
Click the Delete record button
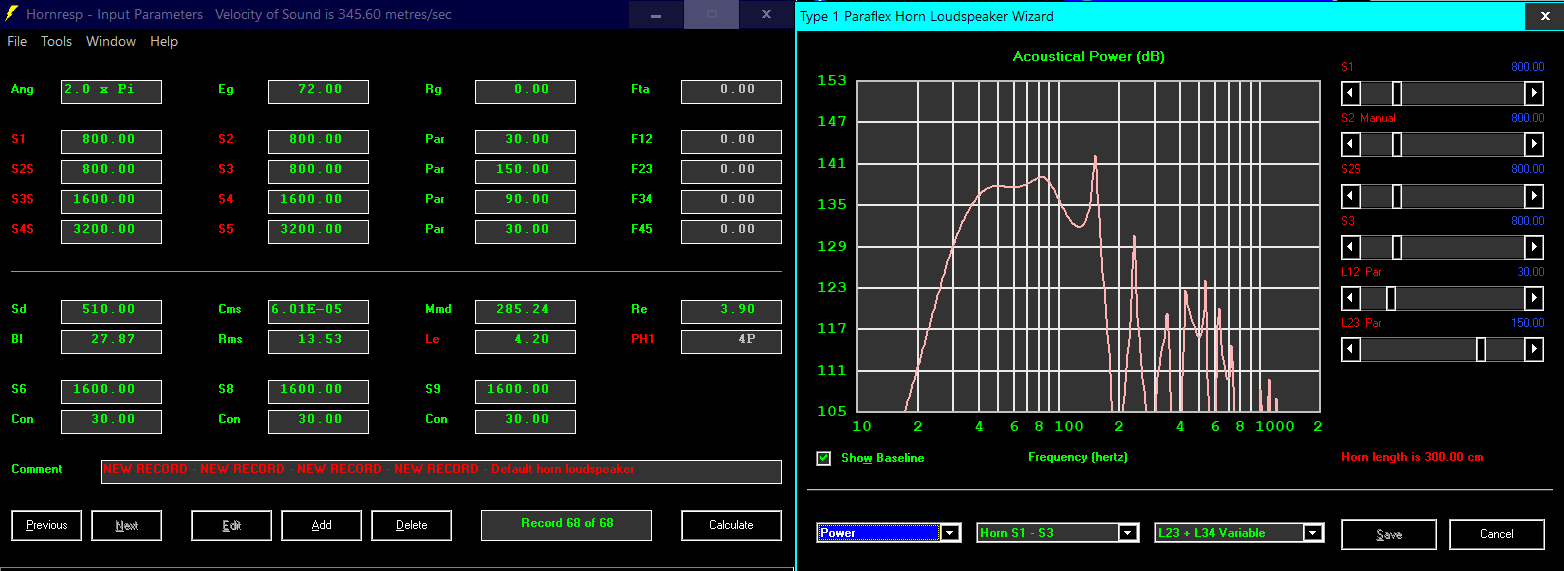[x=411, y=525]
